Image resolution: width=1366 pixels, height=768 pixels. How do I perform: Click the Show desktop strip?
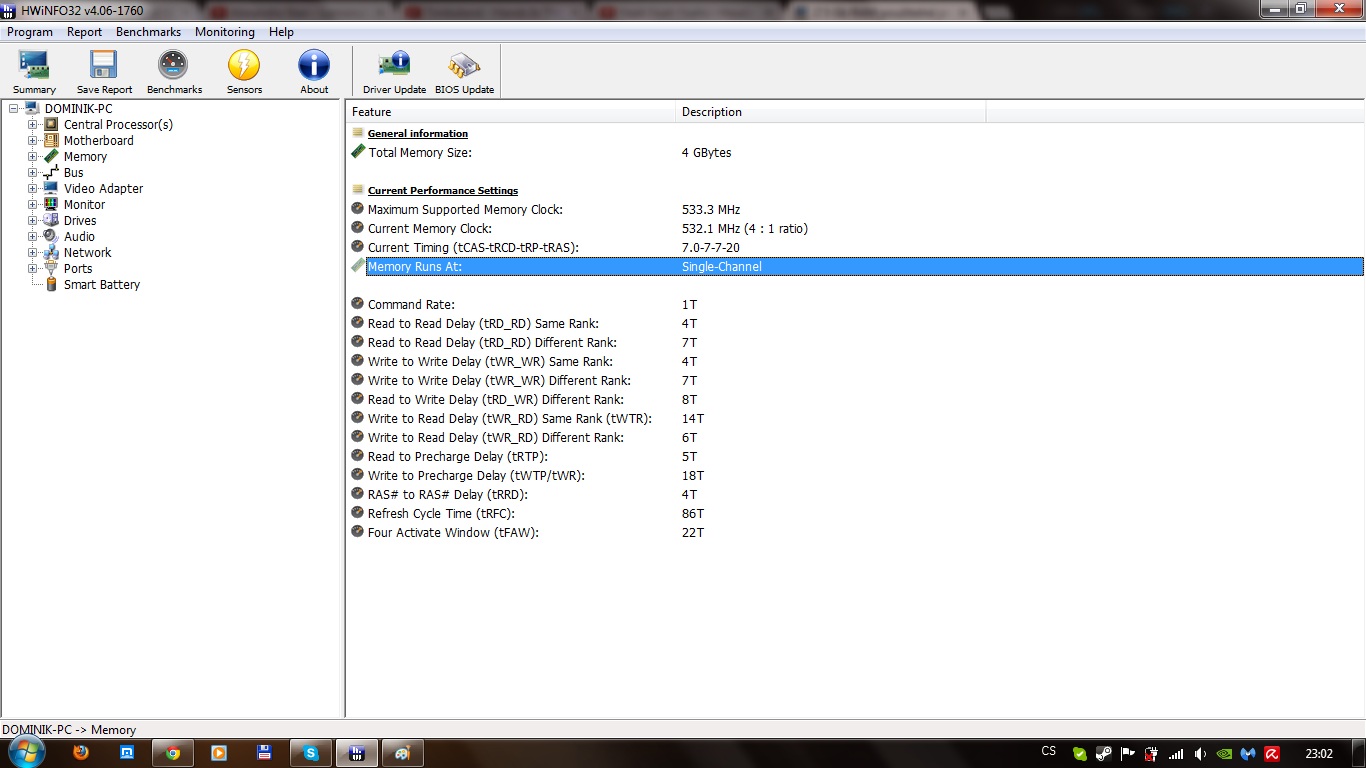pos(1359,753)
